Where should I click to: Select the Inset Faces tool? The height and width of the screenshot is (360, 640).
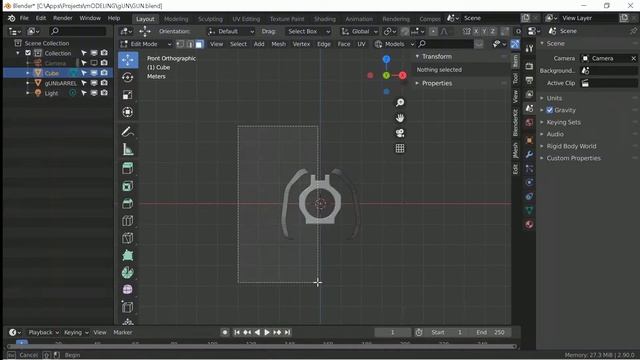pos(128,186)
